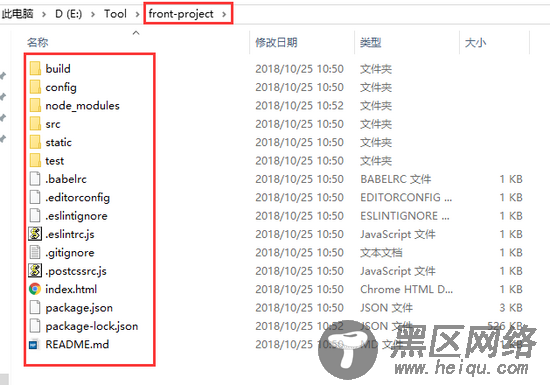Select the static folder name
The height and width of the screenshot is (385, 550).
tap(59, 142)
